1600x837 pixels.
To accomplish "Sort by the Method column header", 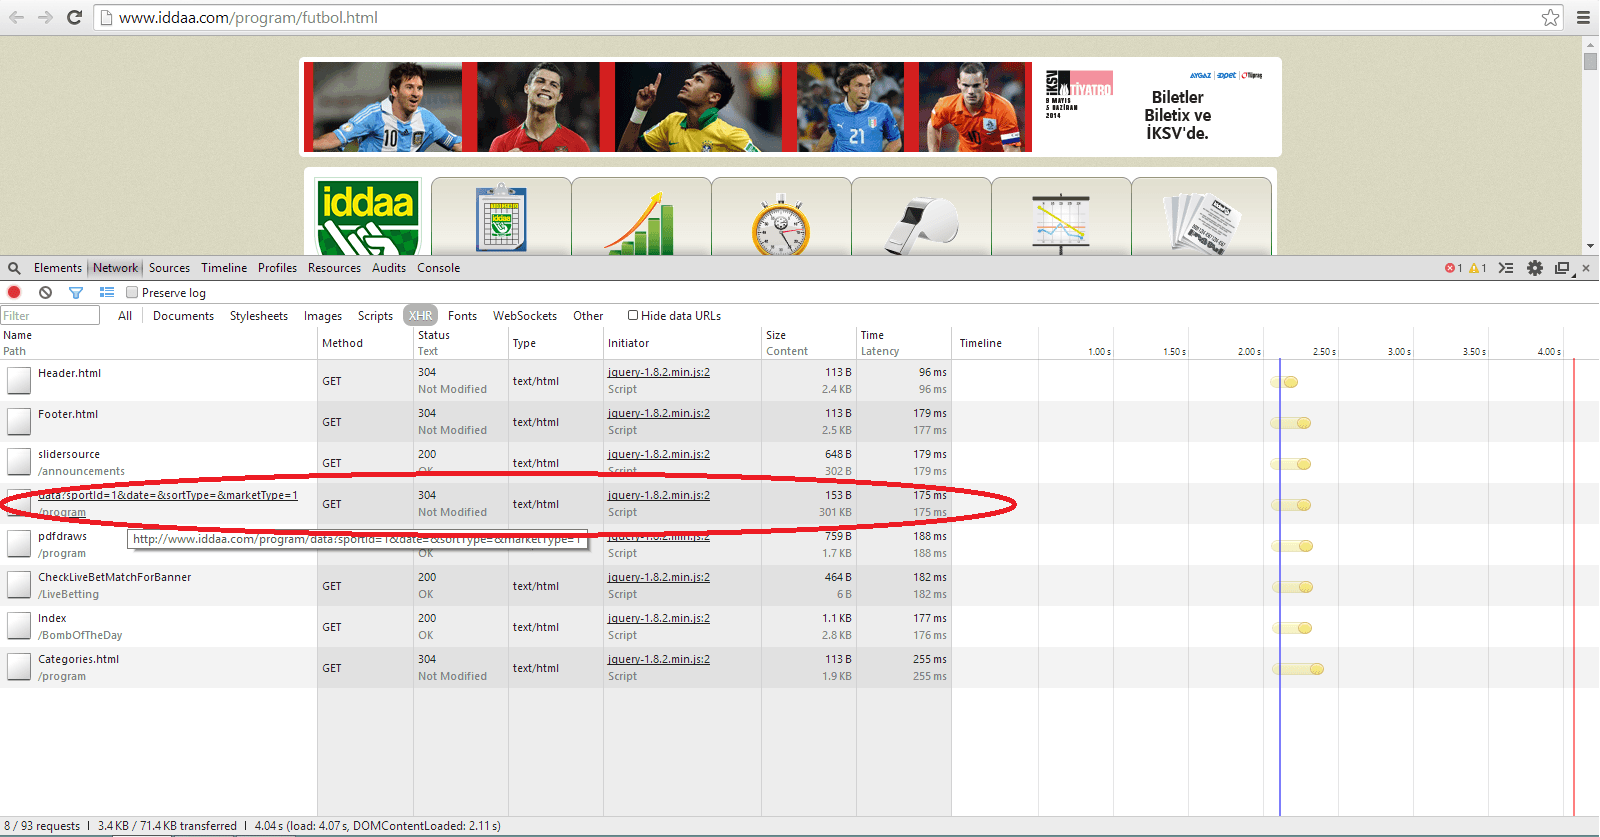I will click(x=365, y=343).
